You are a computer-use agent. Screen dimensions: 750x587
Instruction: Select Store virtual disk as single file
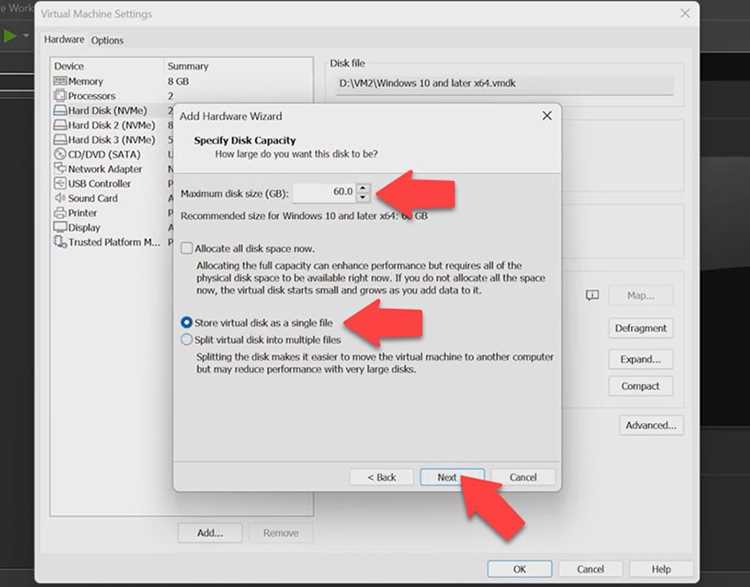coord(187,322)
